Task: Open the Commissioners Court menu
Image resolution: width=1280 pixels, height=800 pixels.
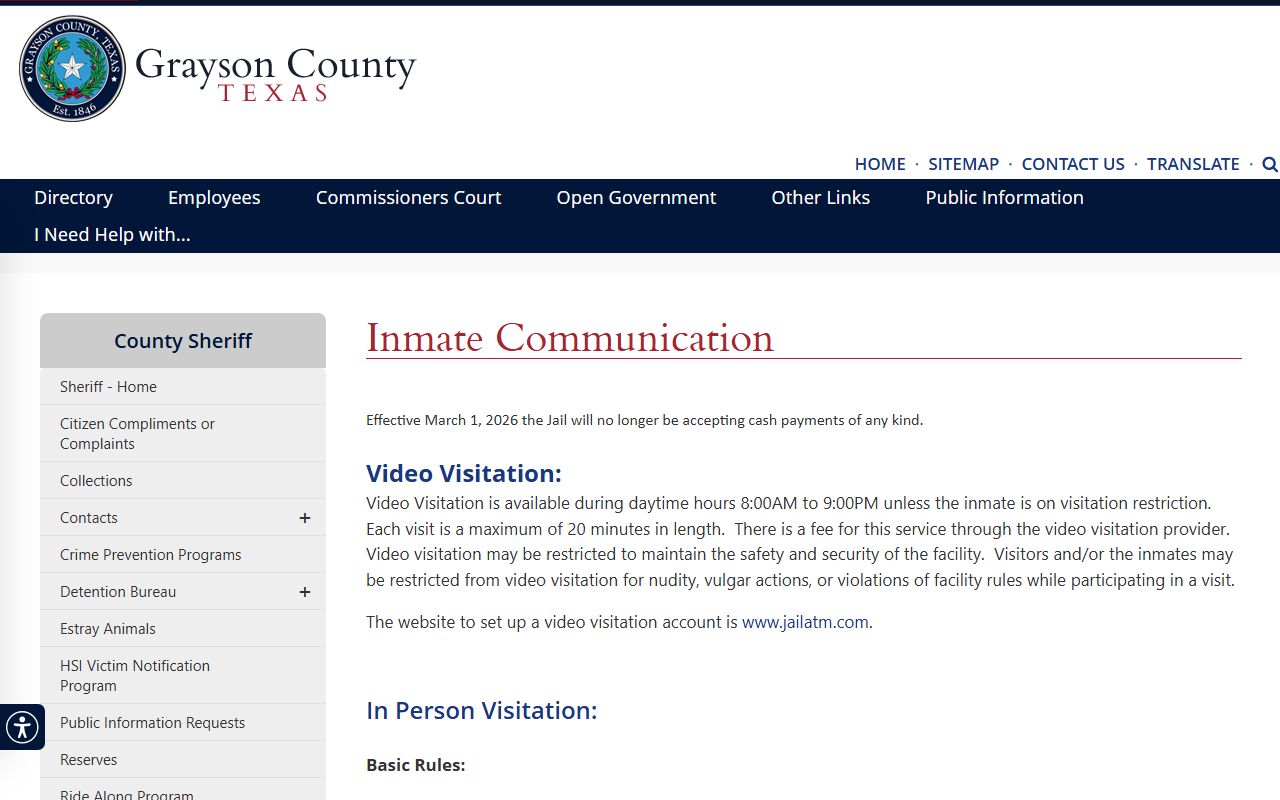Action: (x=408, y=198)
